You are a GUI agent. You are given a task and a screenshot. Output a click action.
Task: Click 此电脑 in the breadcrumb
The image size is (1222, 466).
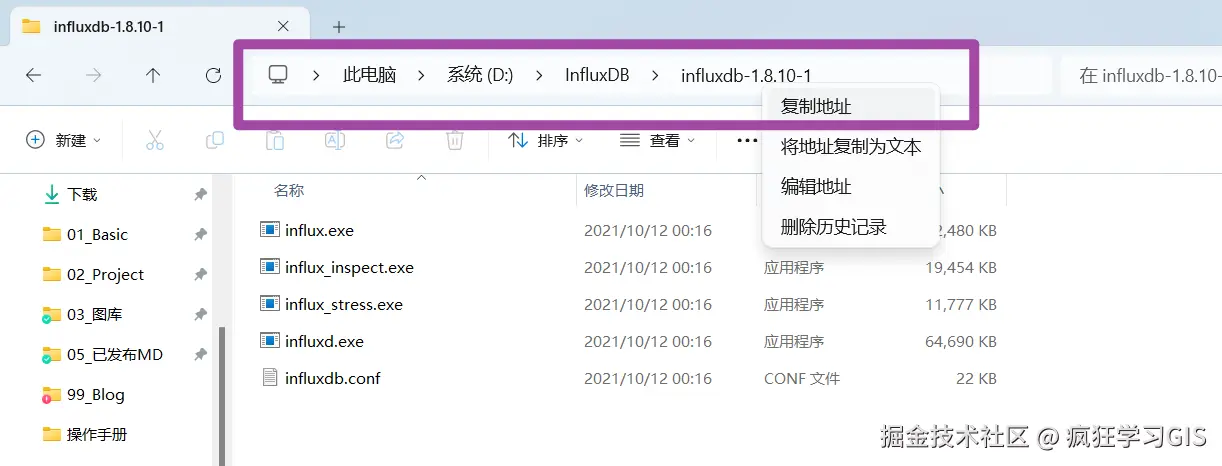click(x=369, y=75)
